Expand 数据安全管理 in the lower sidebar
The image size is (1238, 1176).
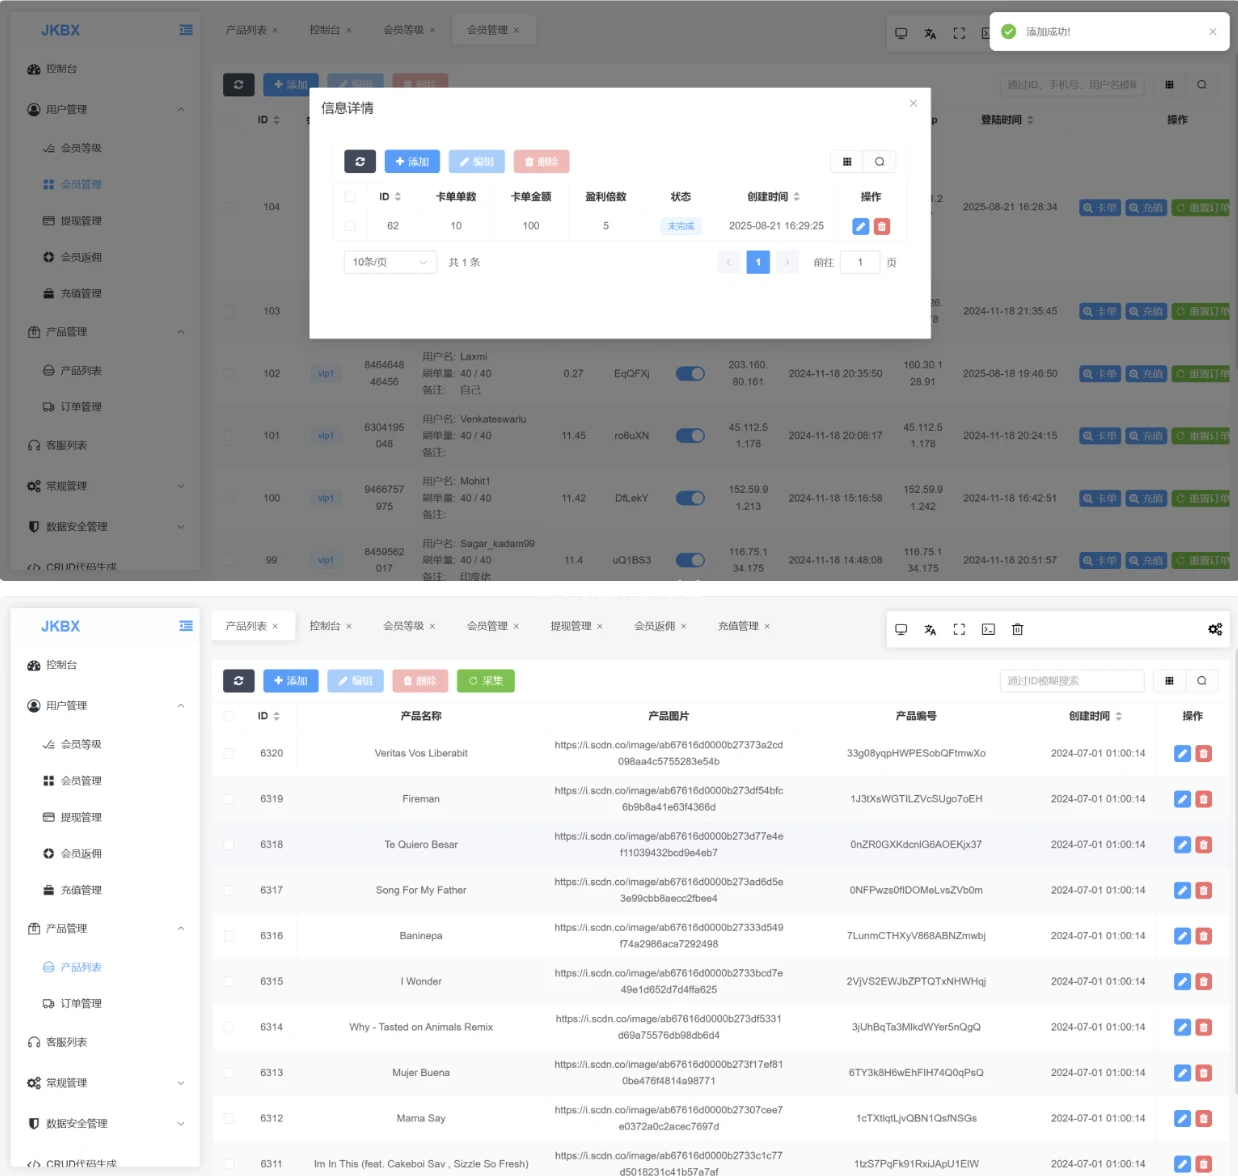[105, 1124]
